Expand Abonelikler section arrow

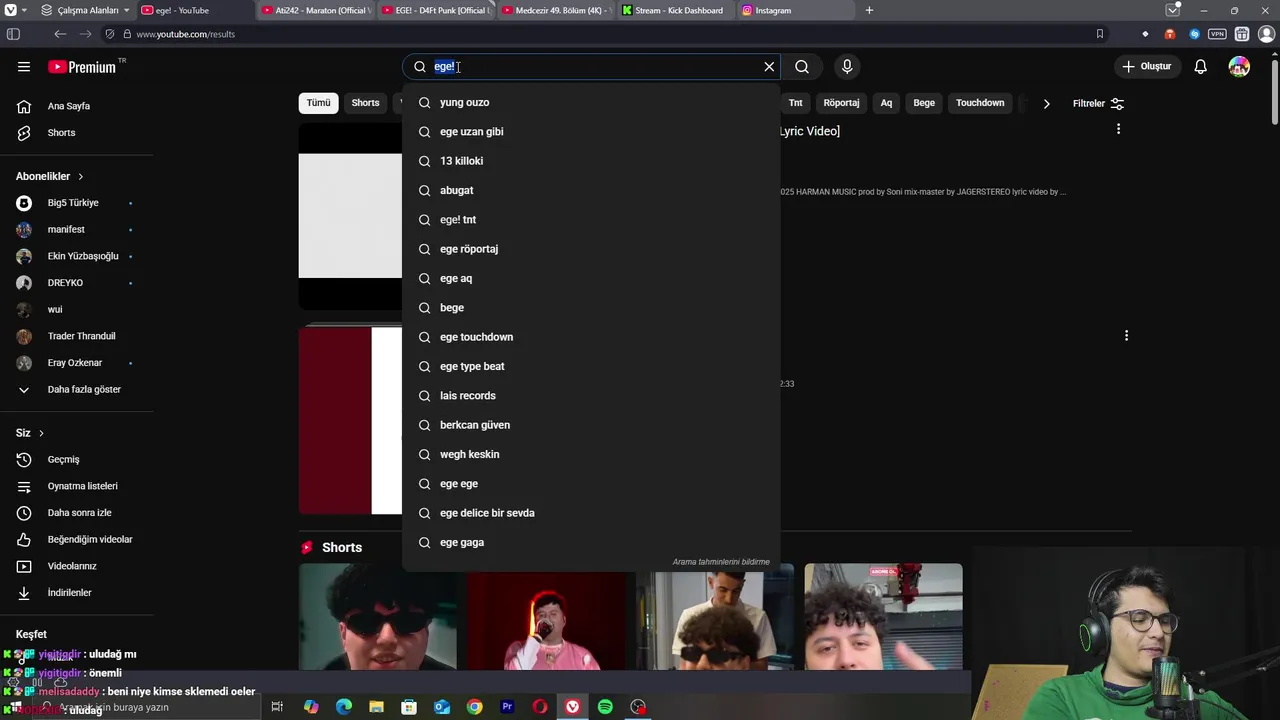(x=80, y=177)
